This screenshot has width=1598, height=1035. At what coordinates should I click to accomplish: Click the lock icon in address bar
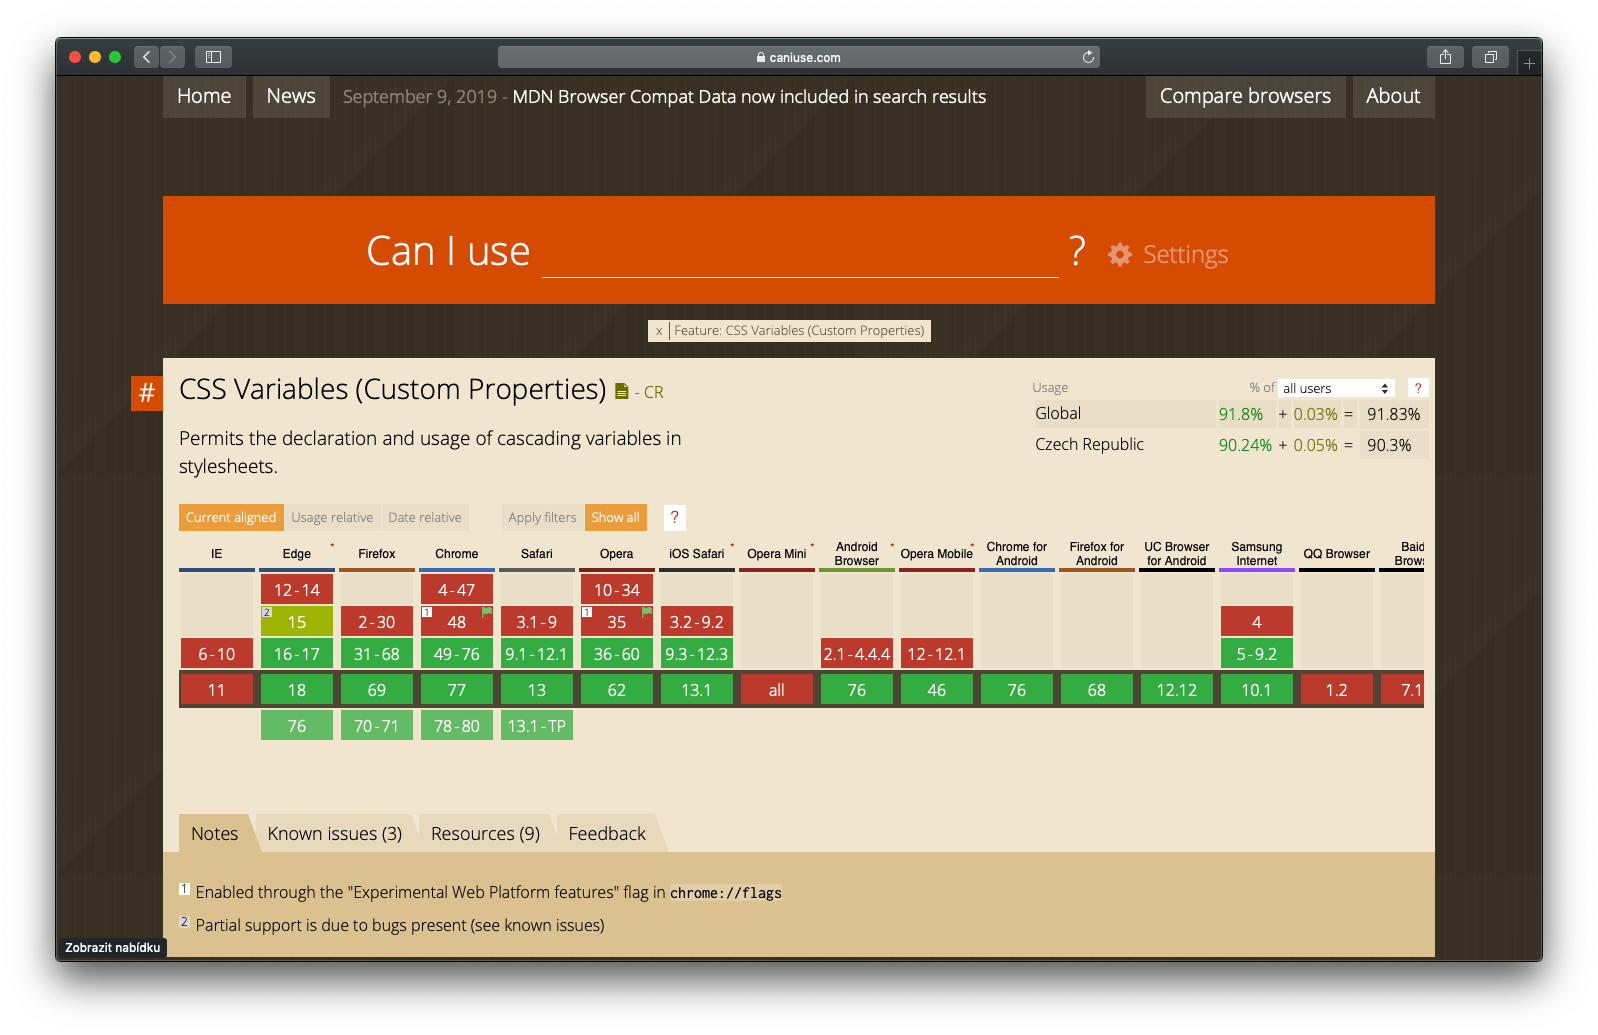[x=761, y=58]
